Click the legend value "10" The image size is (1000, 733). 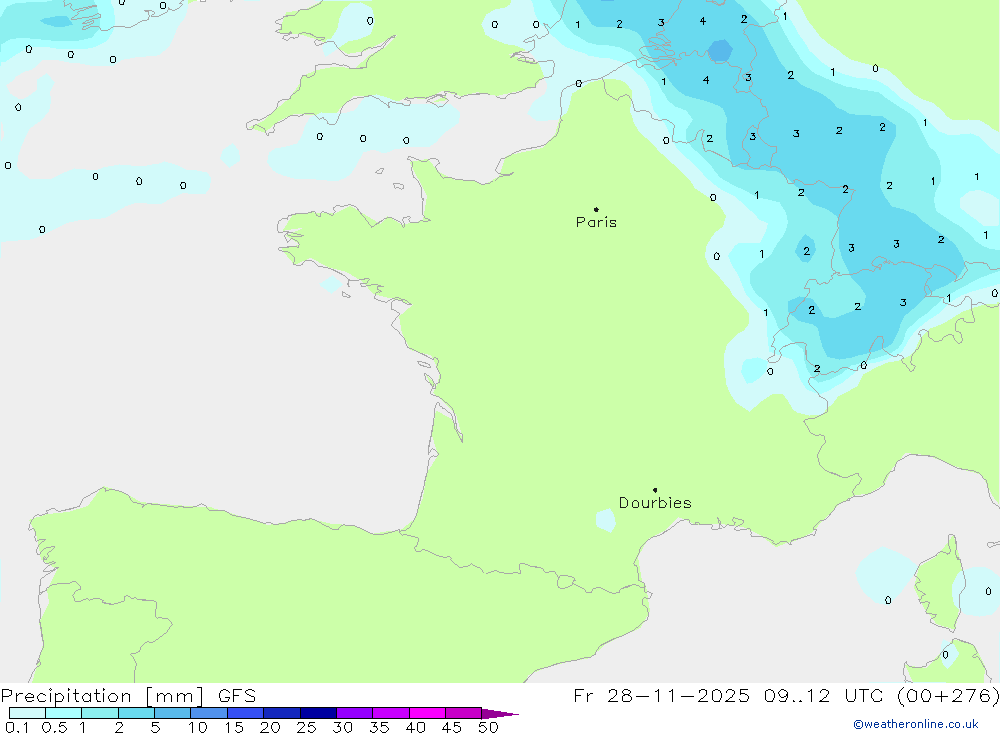click(198, 727)
